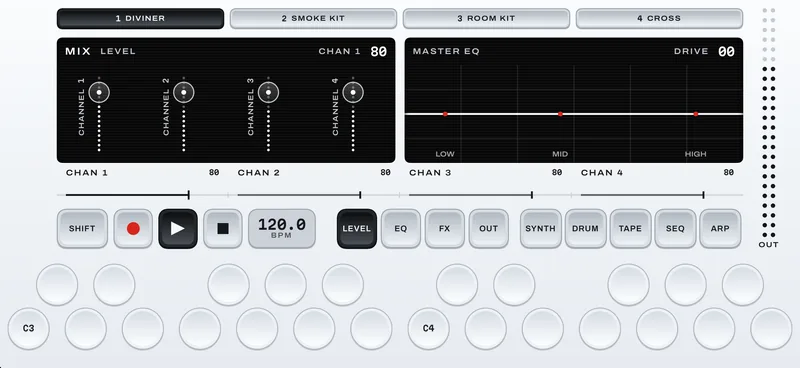The width and height of the screenshot is (800, 368).
Task: Select the LEVEL mix mode button
Action: pyautogui.click(x=357, y=229)
